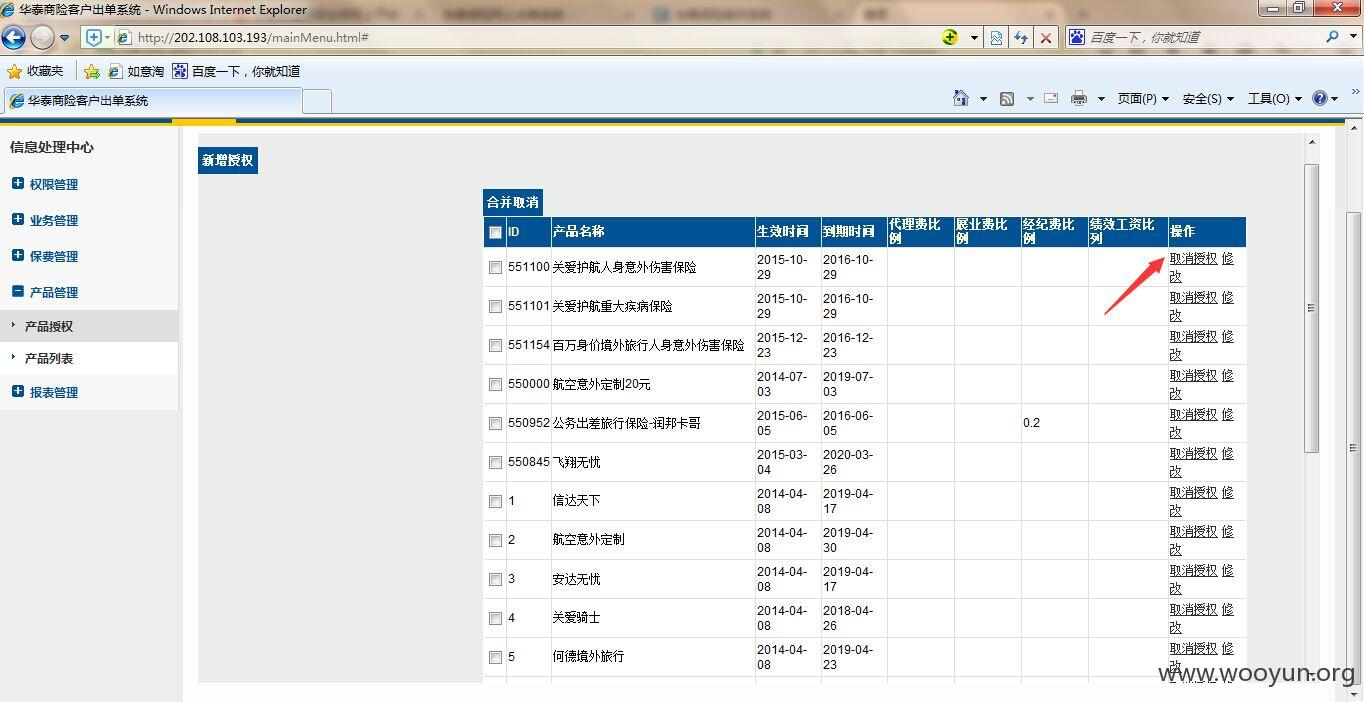Click the 0.2 经纪费比例 cell value
This screenshot has width=1364, height=702.
[x=1031, y=423]
